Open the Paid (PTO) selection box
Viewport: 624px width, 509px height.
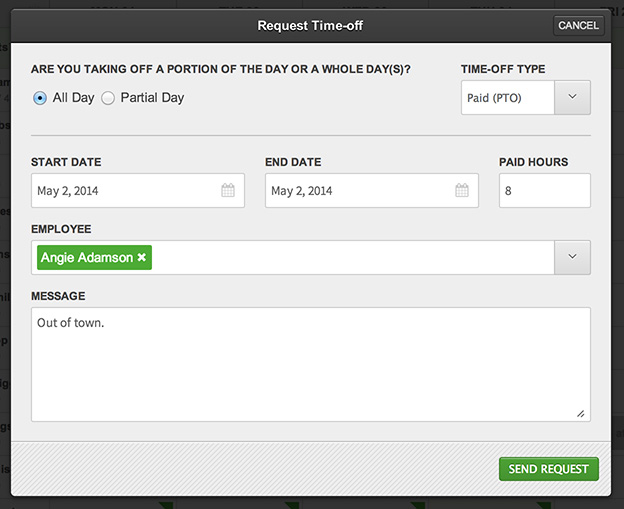pos(508,98)
